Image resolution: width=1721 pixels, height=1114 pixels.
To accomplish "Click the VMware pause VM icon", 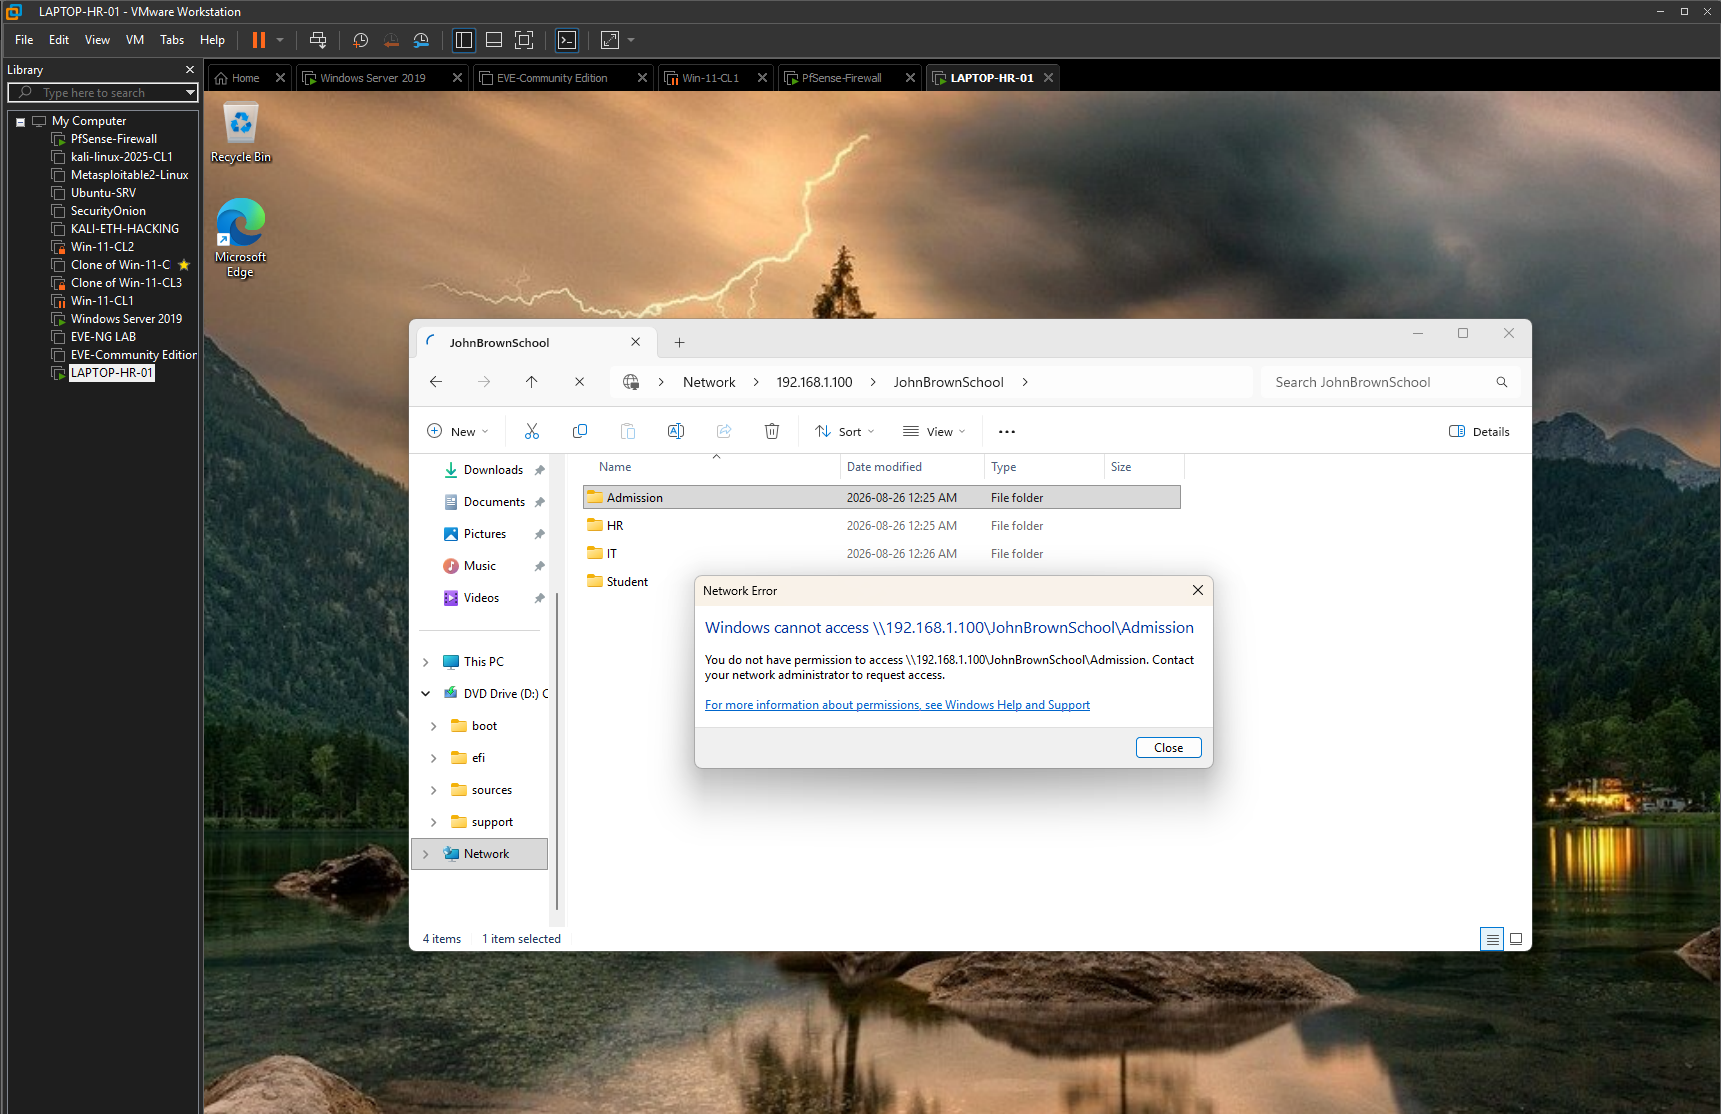I will [259, 40].
